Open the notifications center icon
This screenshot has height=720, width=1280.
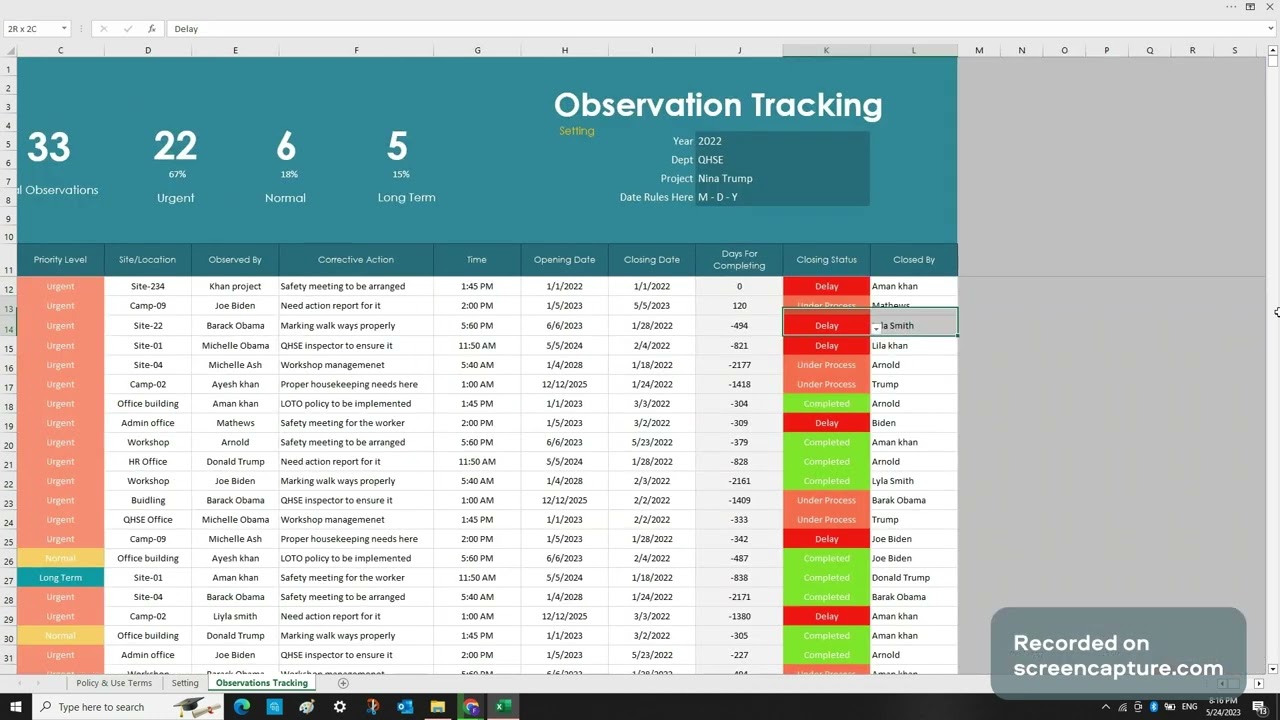point(1259,707)
